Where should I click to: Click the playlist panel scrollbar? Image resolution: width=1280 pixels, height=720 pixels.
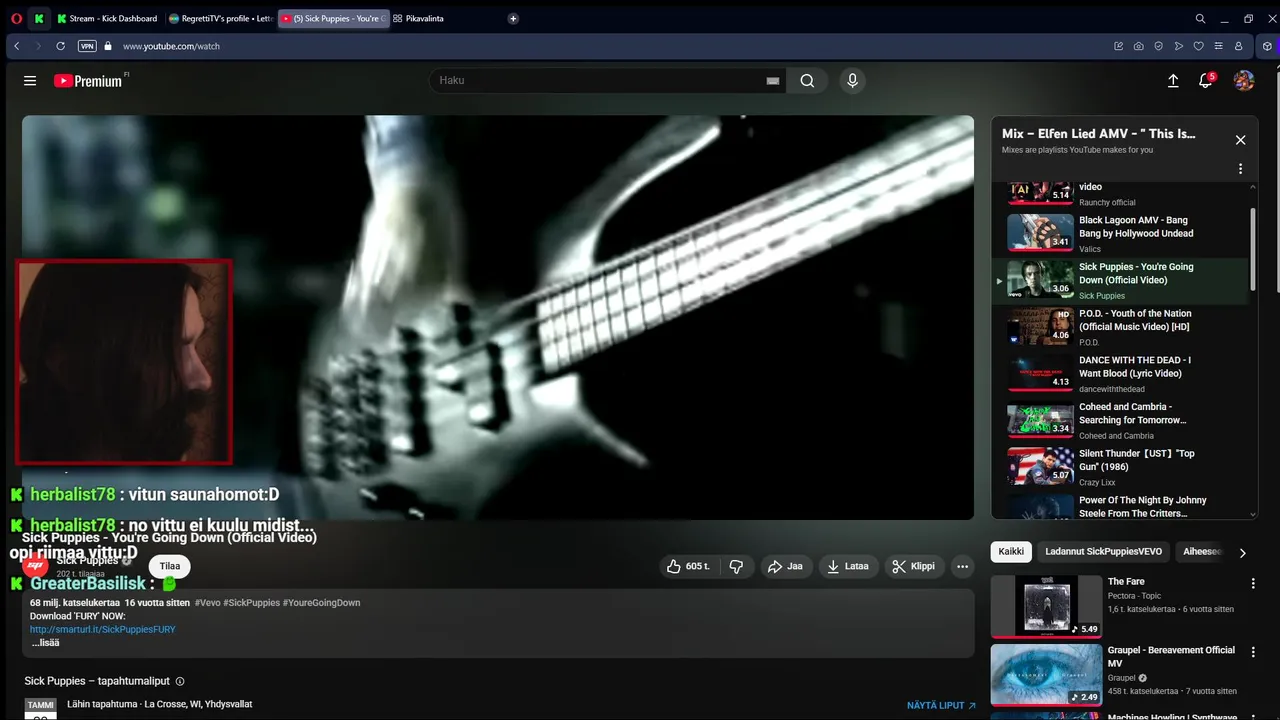(1254, 250)
